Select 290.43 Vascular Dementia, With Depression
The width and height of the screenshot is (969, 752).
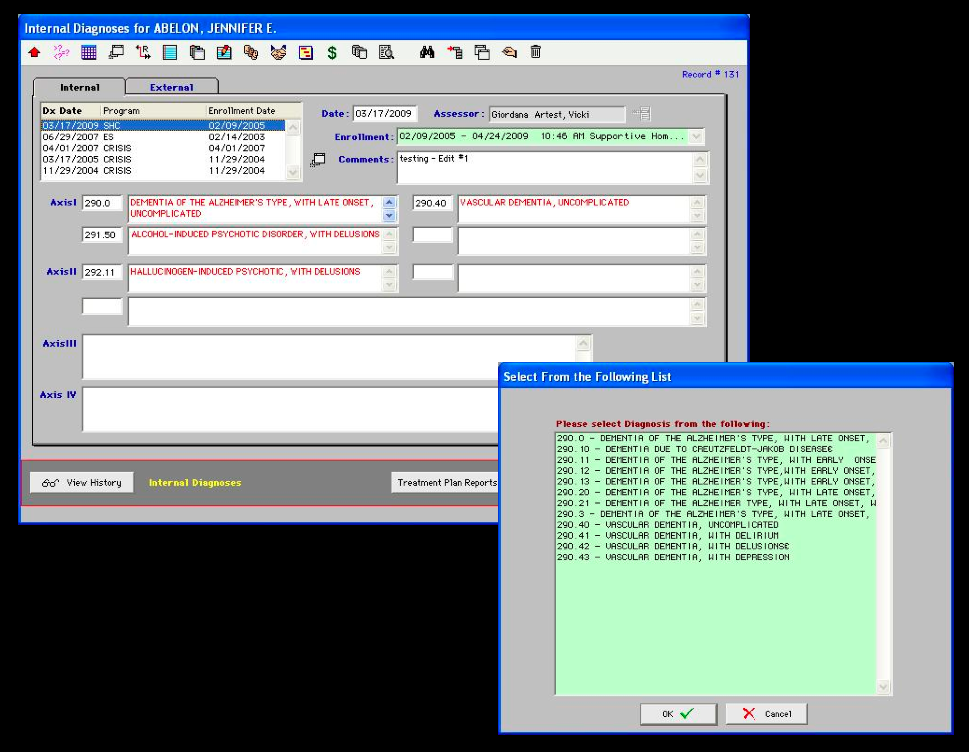pos(716,557)
